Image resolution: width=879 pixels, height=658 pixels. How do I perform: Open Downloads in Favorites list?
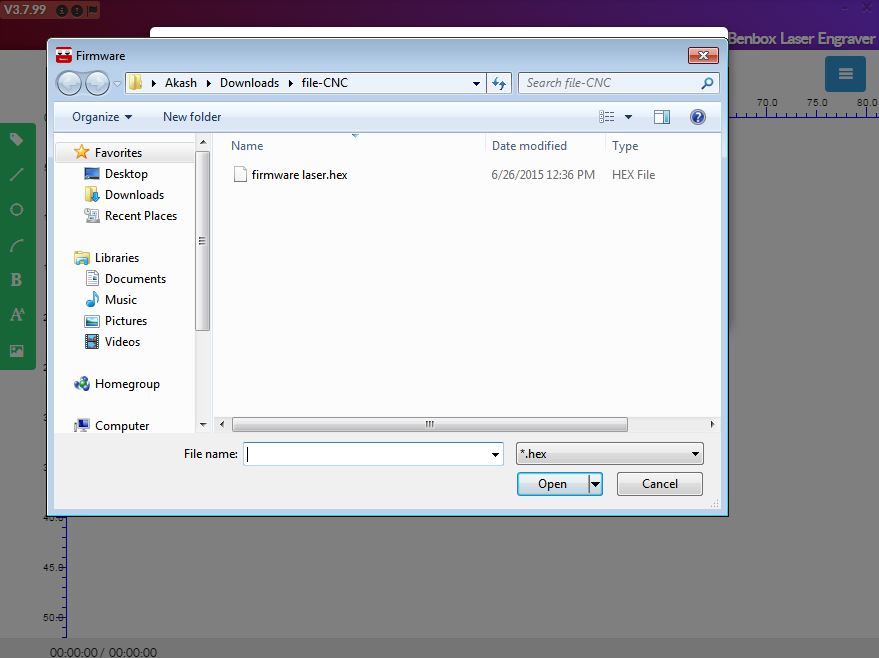click(135, 194)
